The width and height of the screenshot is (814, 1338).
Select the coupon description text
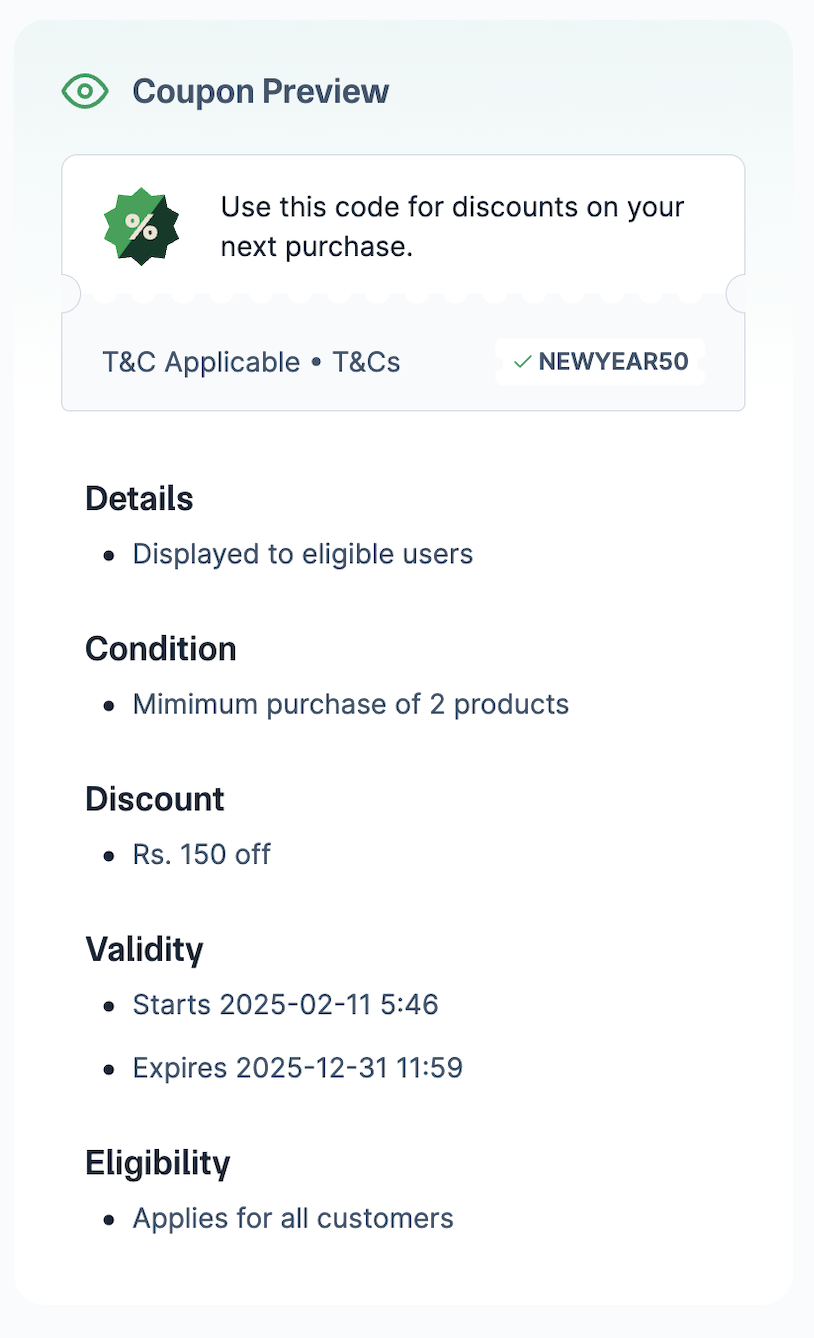[452, 227]
